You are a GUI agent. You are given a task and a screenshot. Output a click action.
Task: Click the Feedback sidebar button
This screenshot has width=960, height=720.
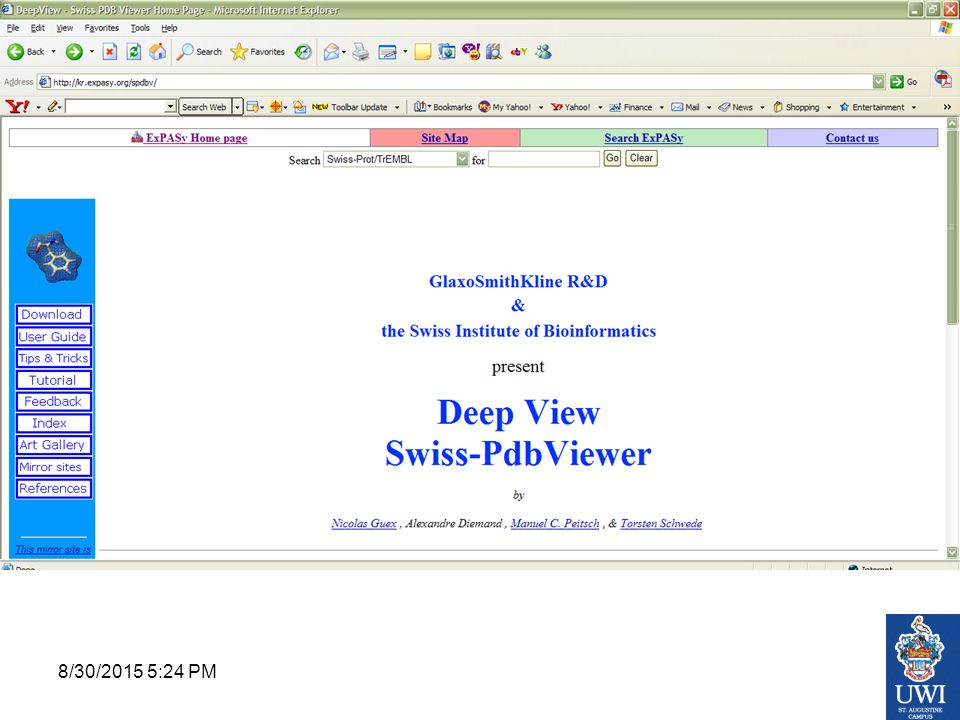point(54,402)
